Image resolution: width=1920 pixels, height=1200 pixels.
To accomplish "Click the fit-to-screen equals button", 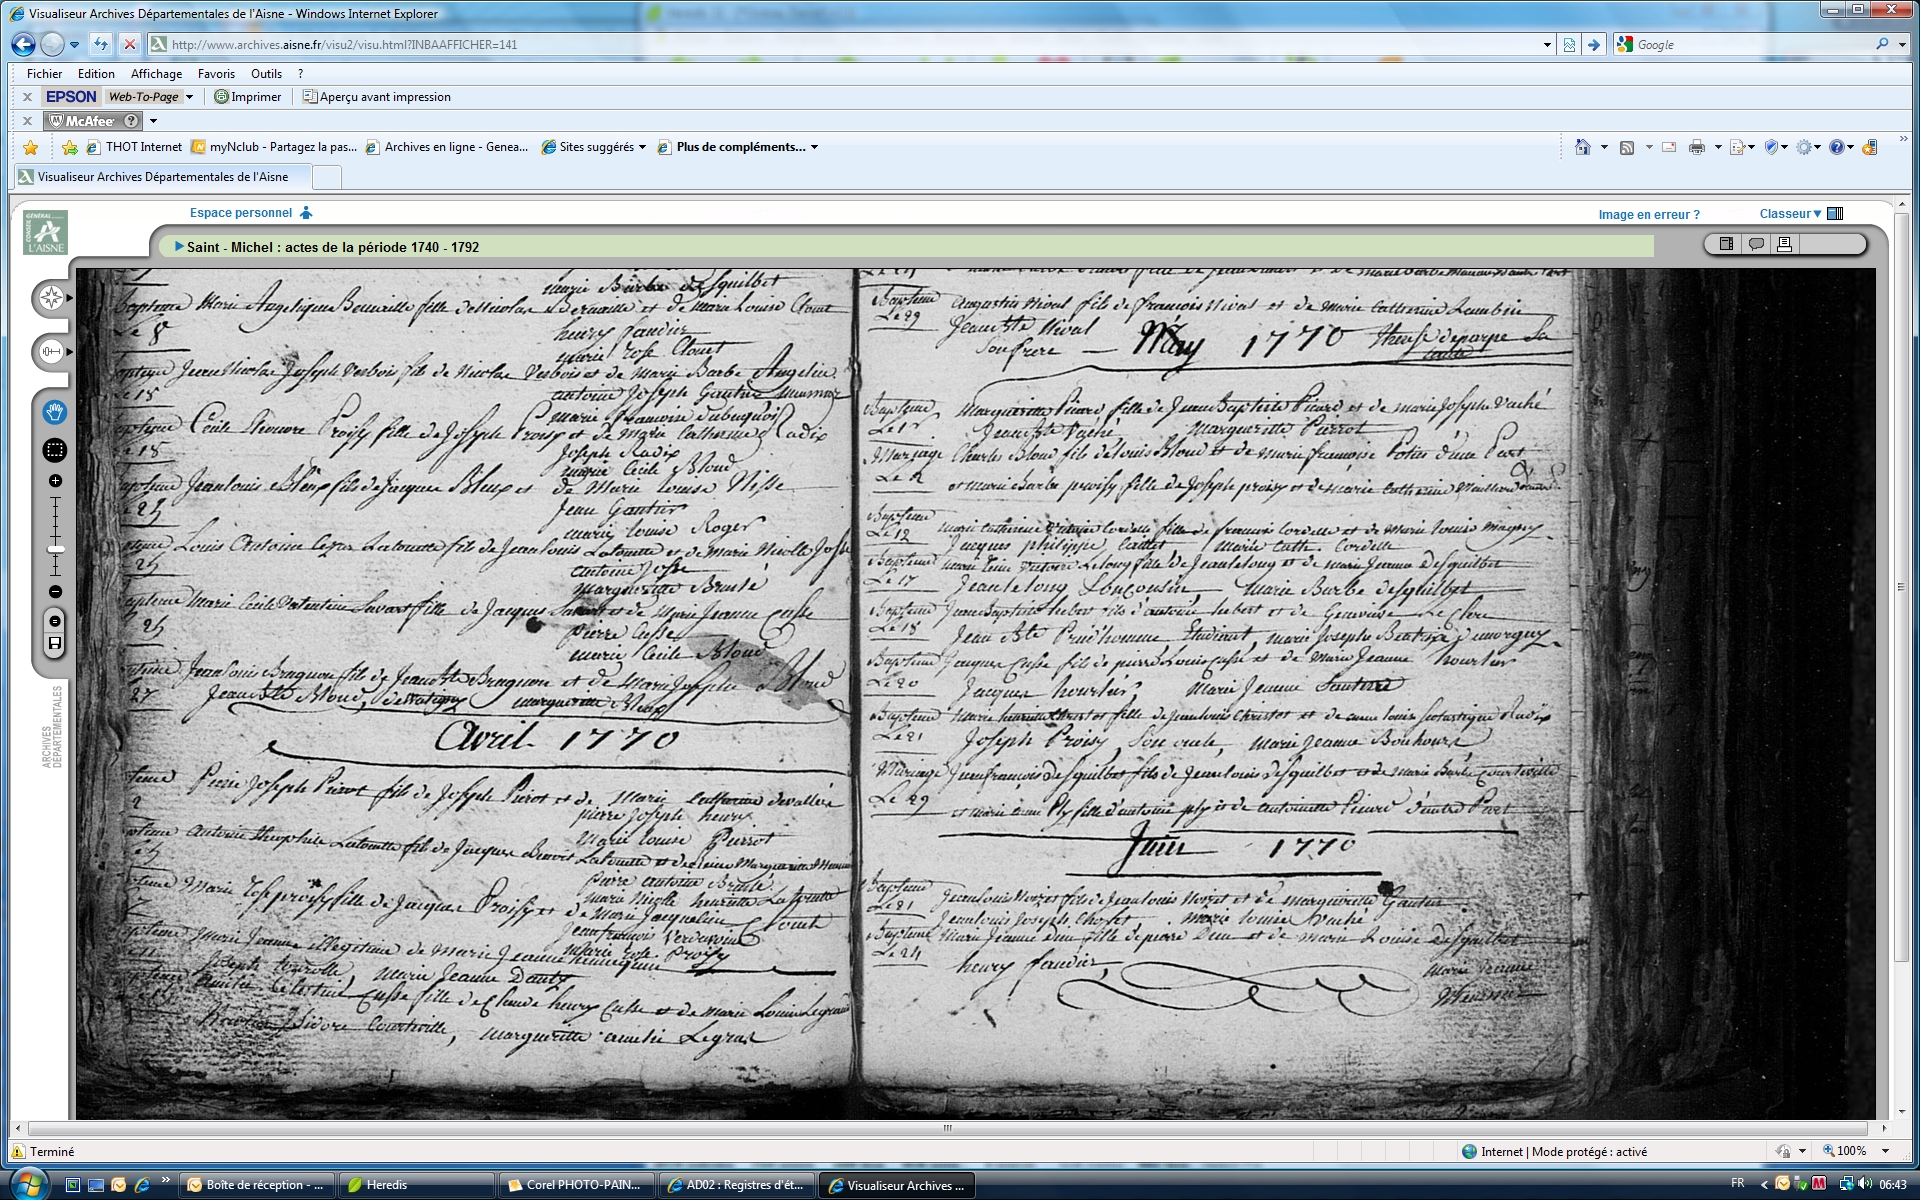I will 55,621.
